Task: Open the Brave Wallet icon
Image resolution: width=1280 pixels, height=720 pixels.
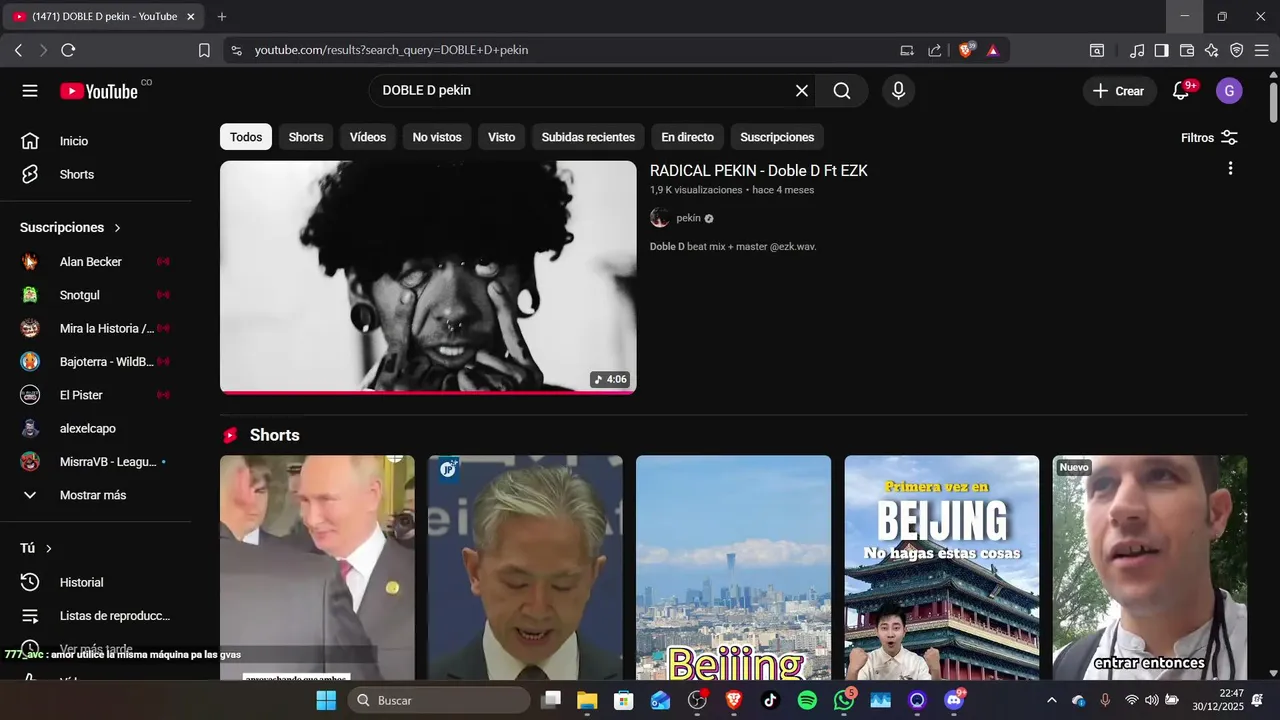Action: point(1187,50)
